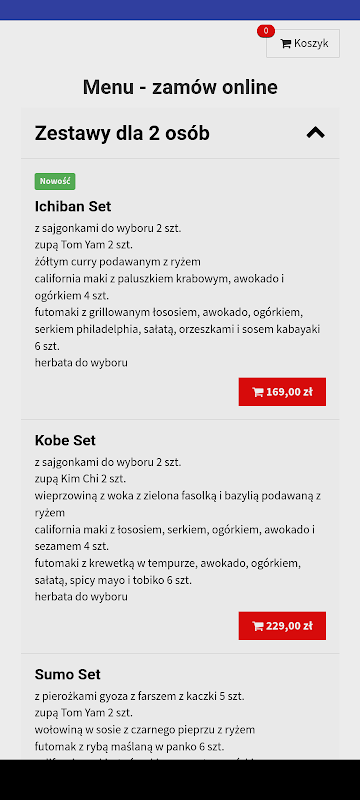The width and height of the screenshot is (360, 800).
Task: Open the Koszyk cart button
Action: point(303,43)
